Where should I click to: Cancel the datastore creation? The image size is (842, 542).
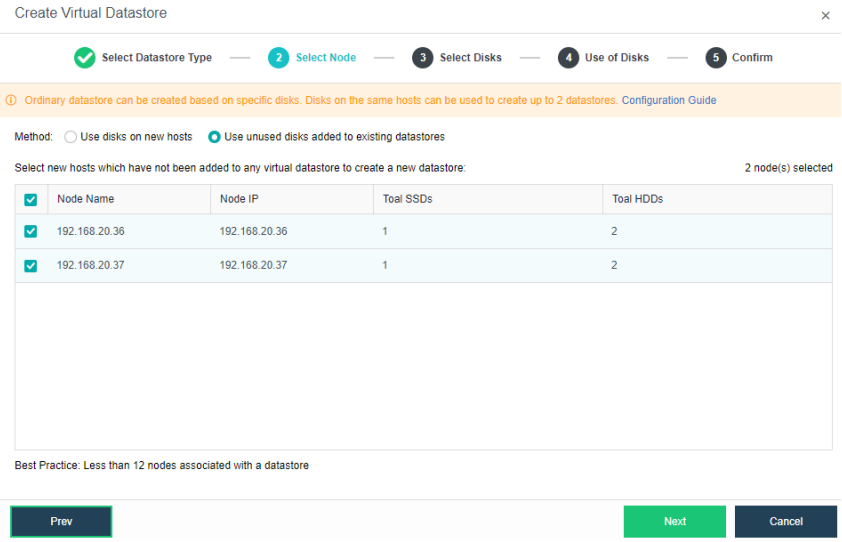785,521
